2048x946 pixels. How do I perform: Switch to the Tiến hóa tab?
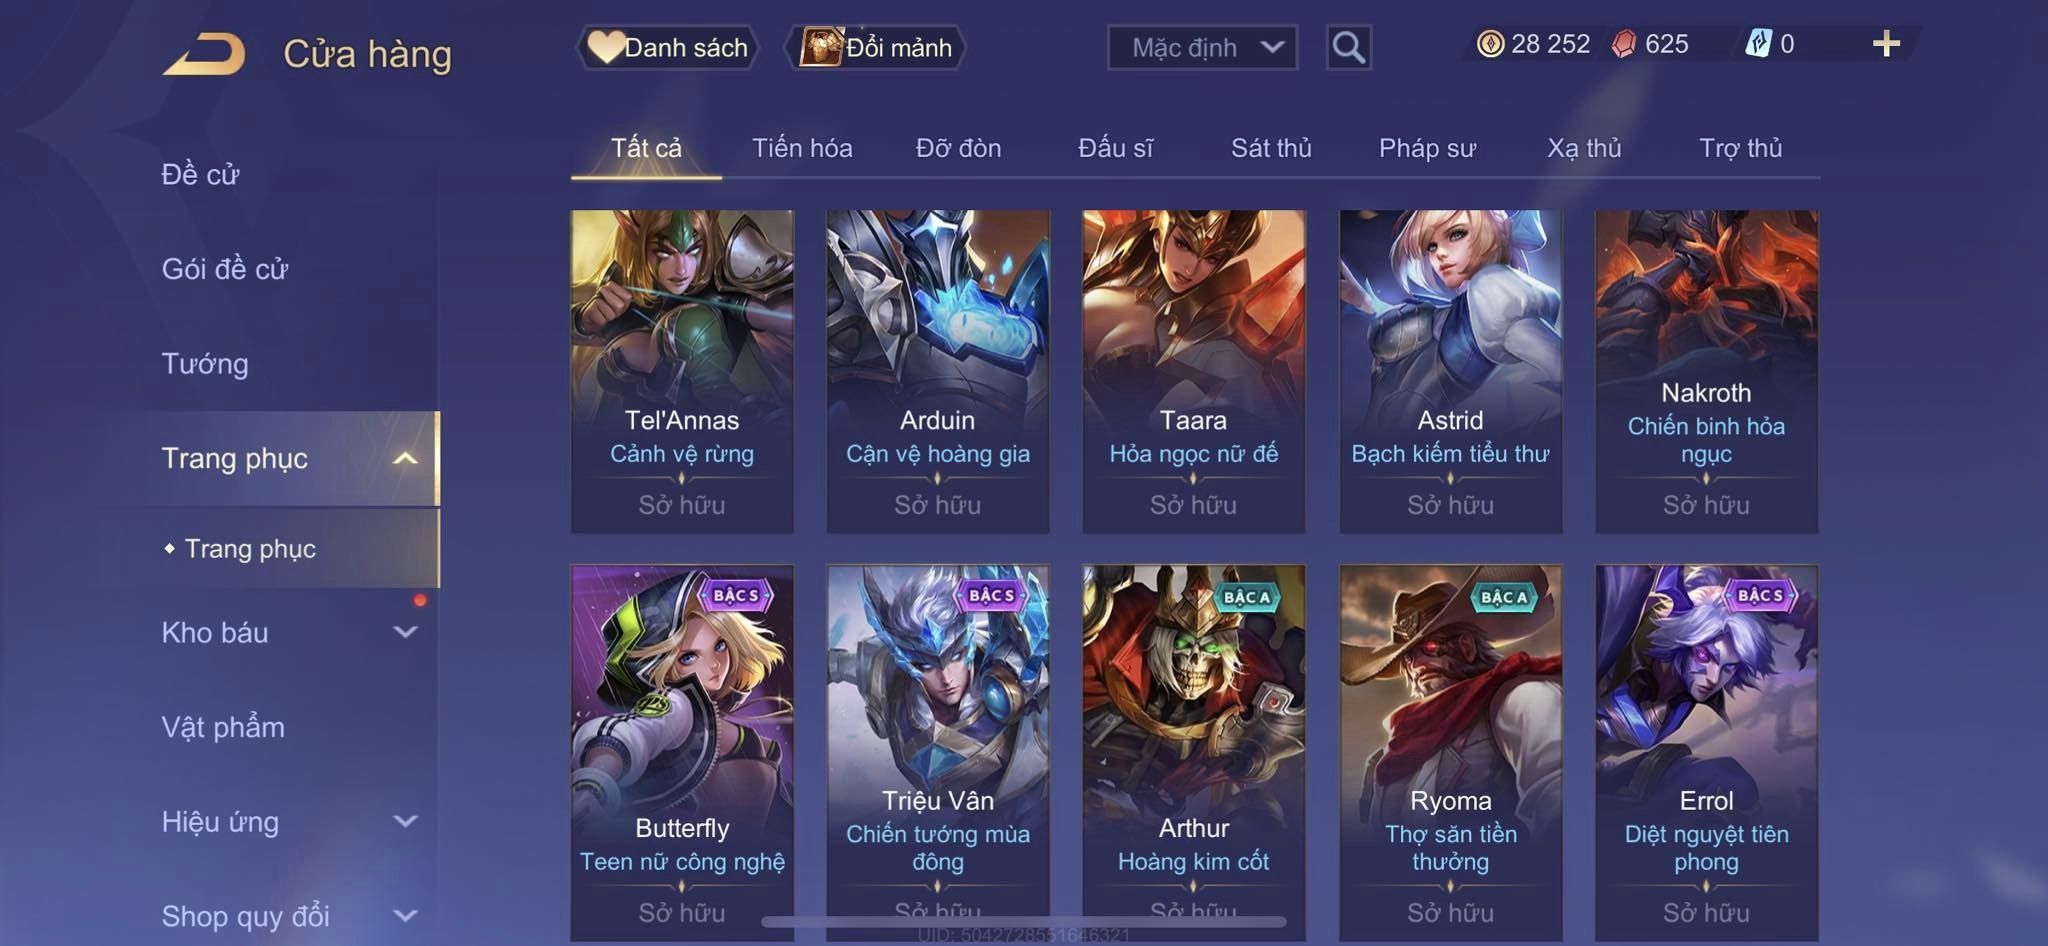(x=802, y=148)
